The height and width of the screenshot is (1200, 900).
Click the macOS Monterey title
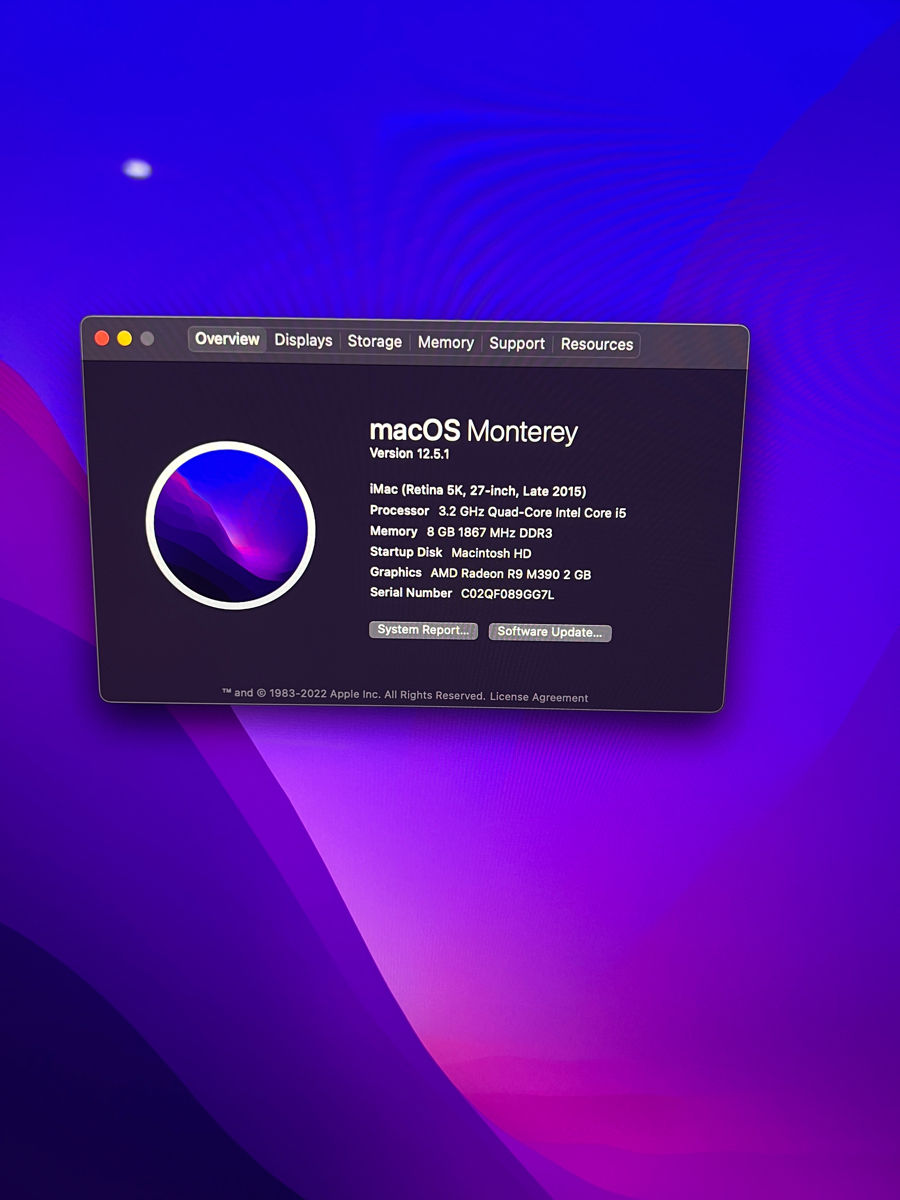pyautogui.click(x=475, y=431)
